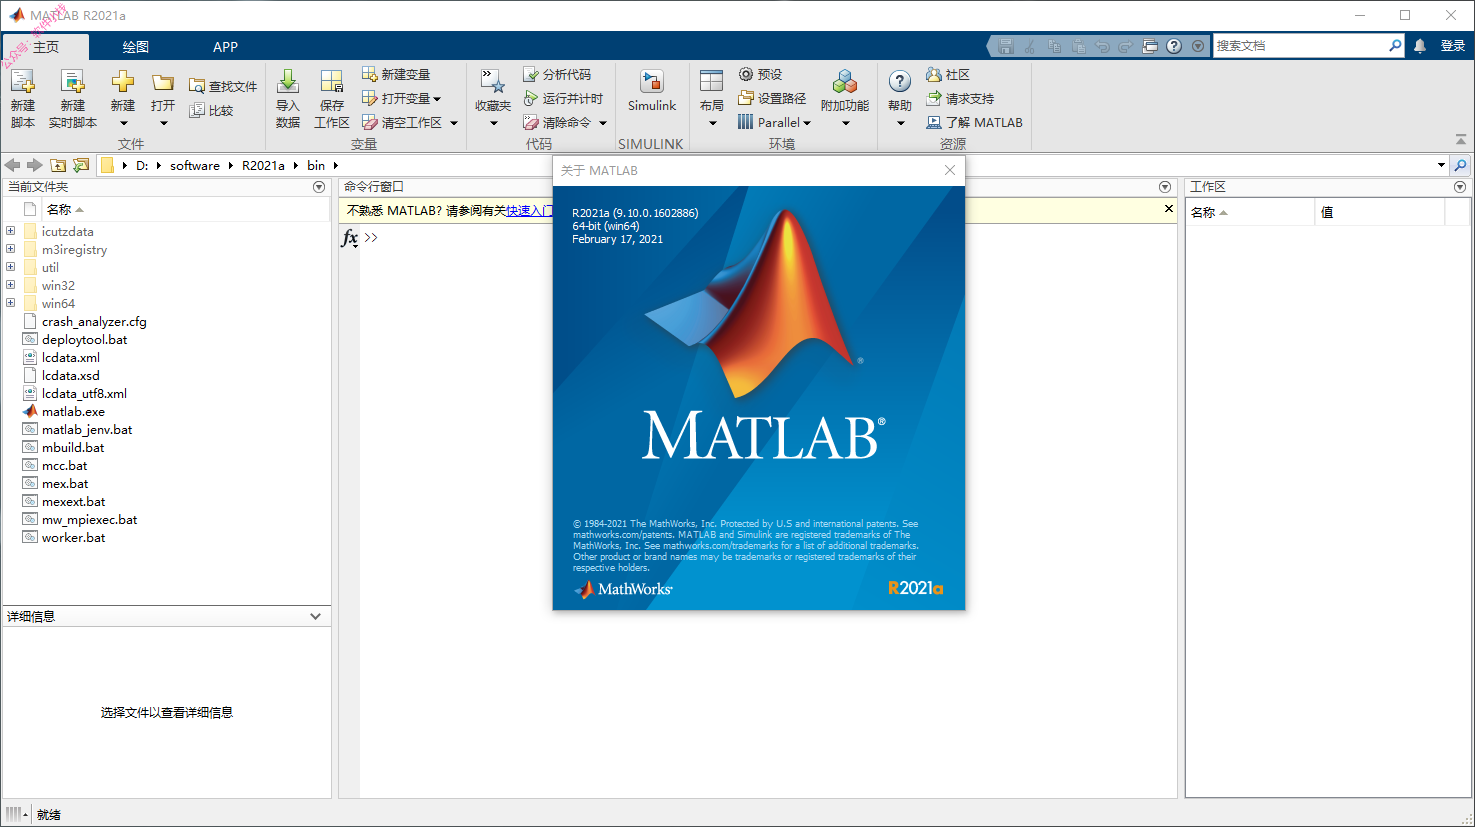
Task: Click the 导入数据 (Import Data) icon
Action: coord(288,82)
